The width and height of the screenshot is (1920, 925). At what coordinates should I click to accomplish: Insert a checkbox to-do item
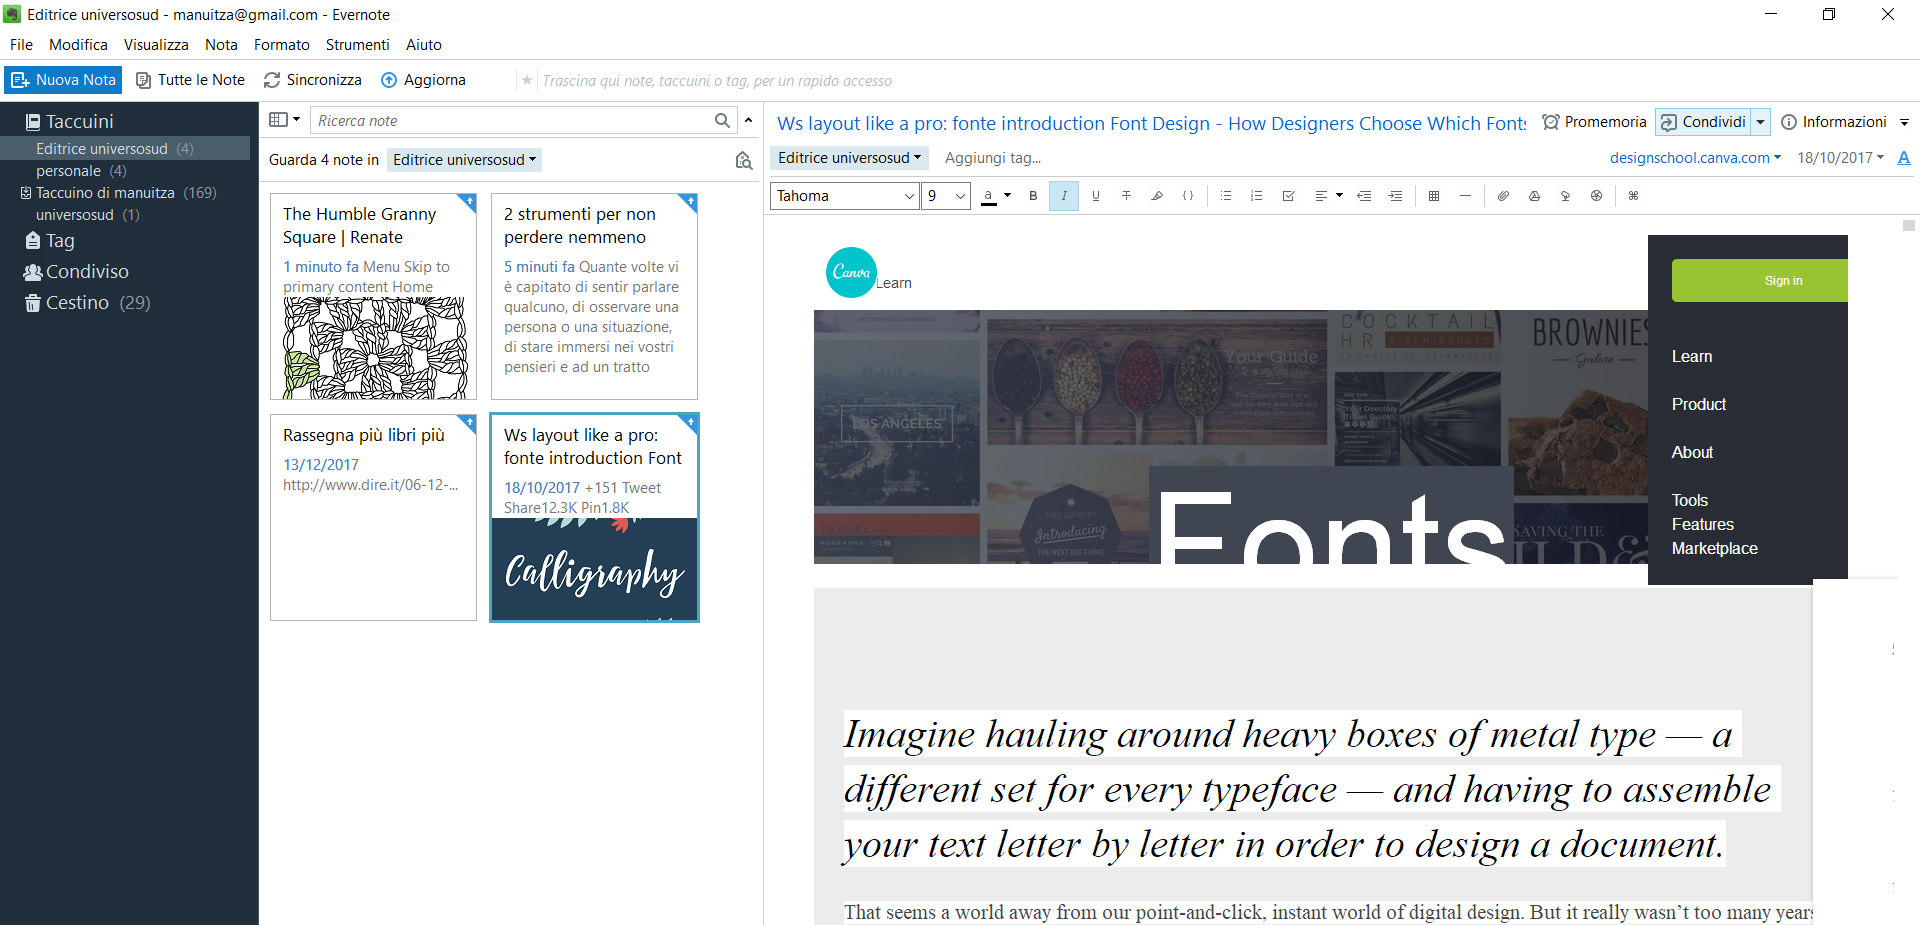(1288, 196)
